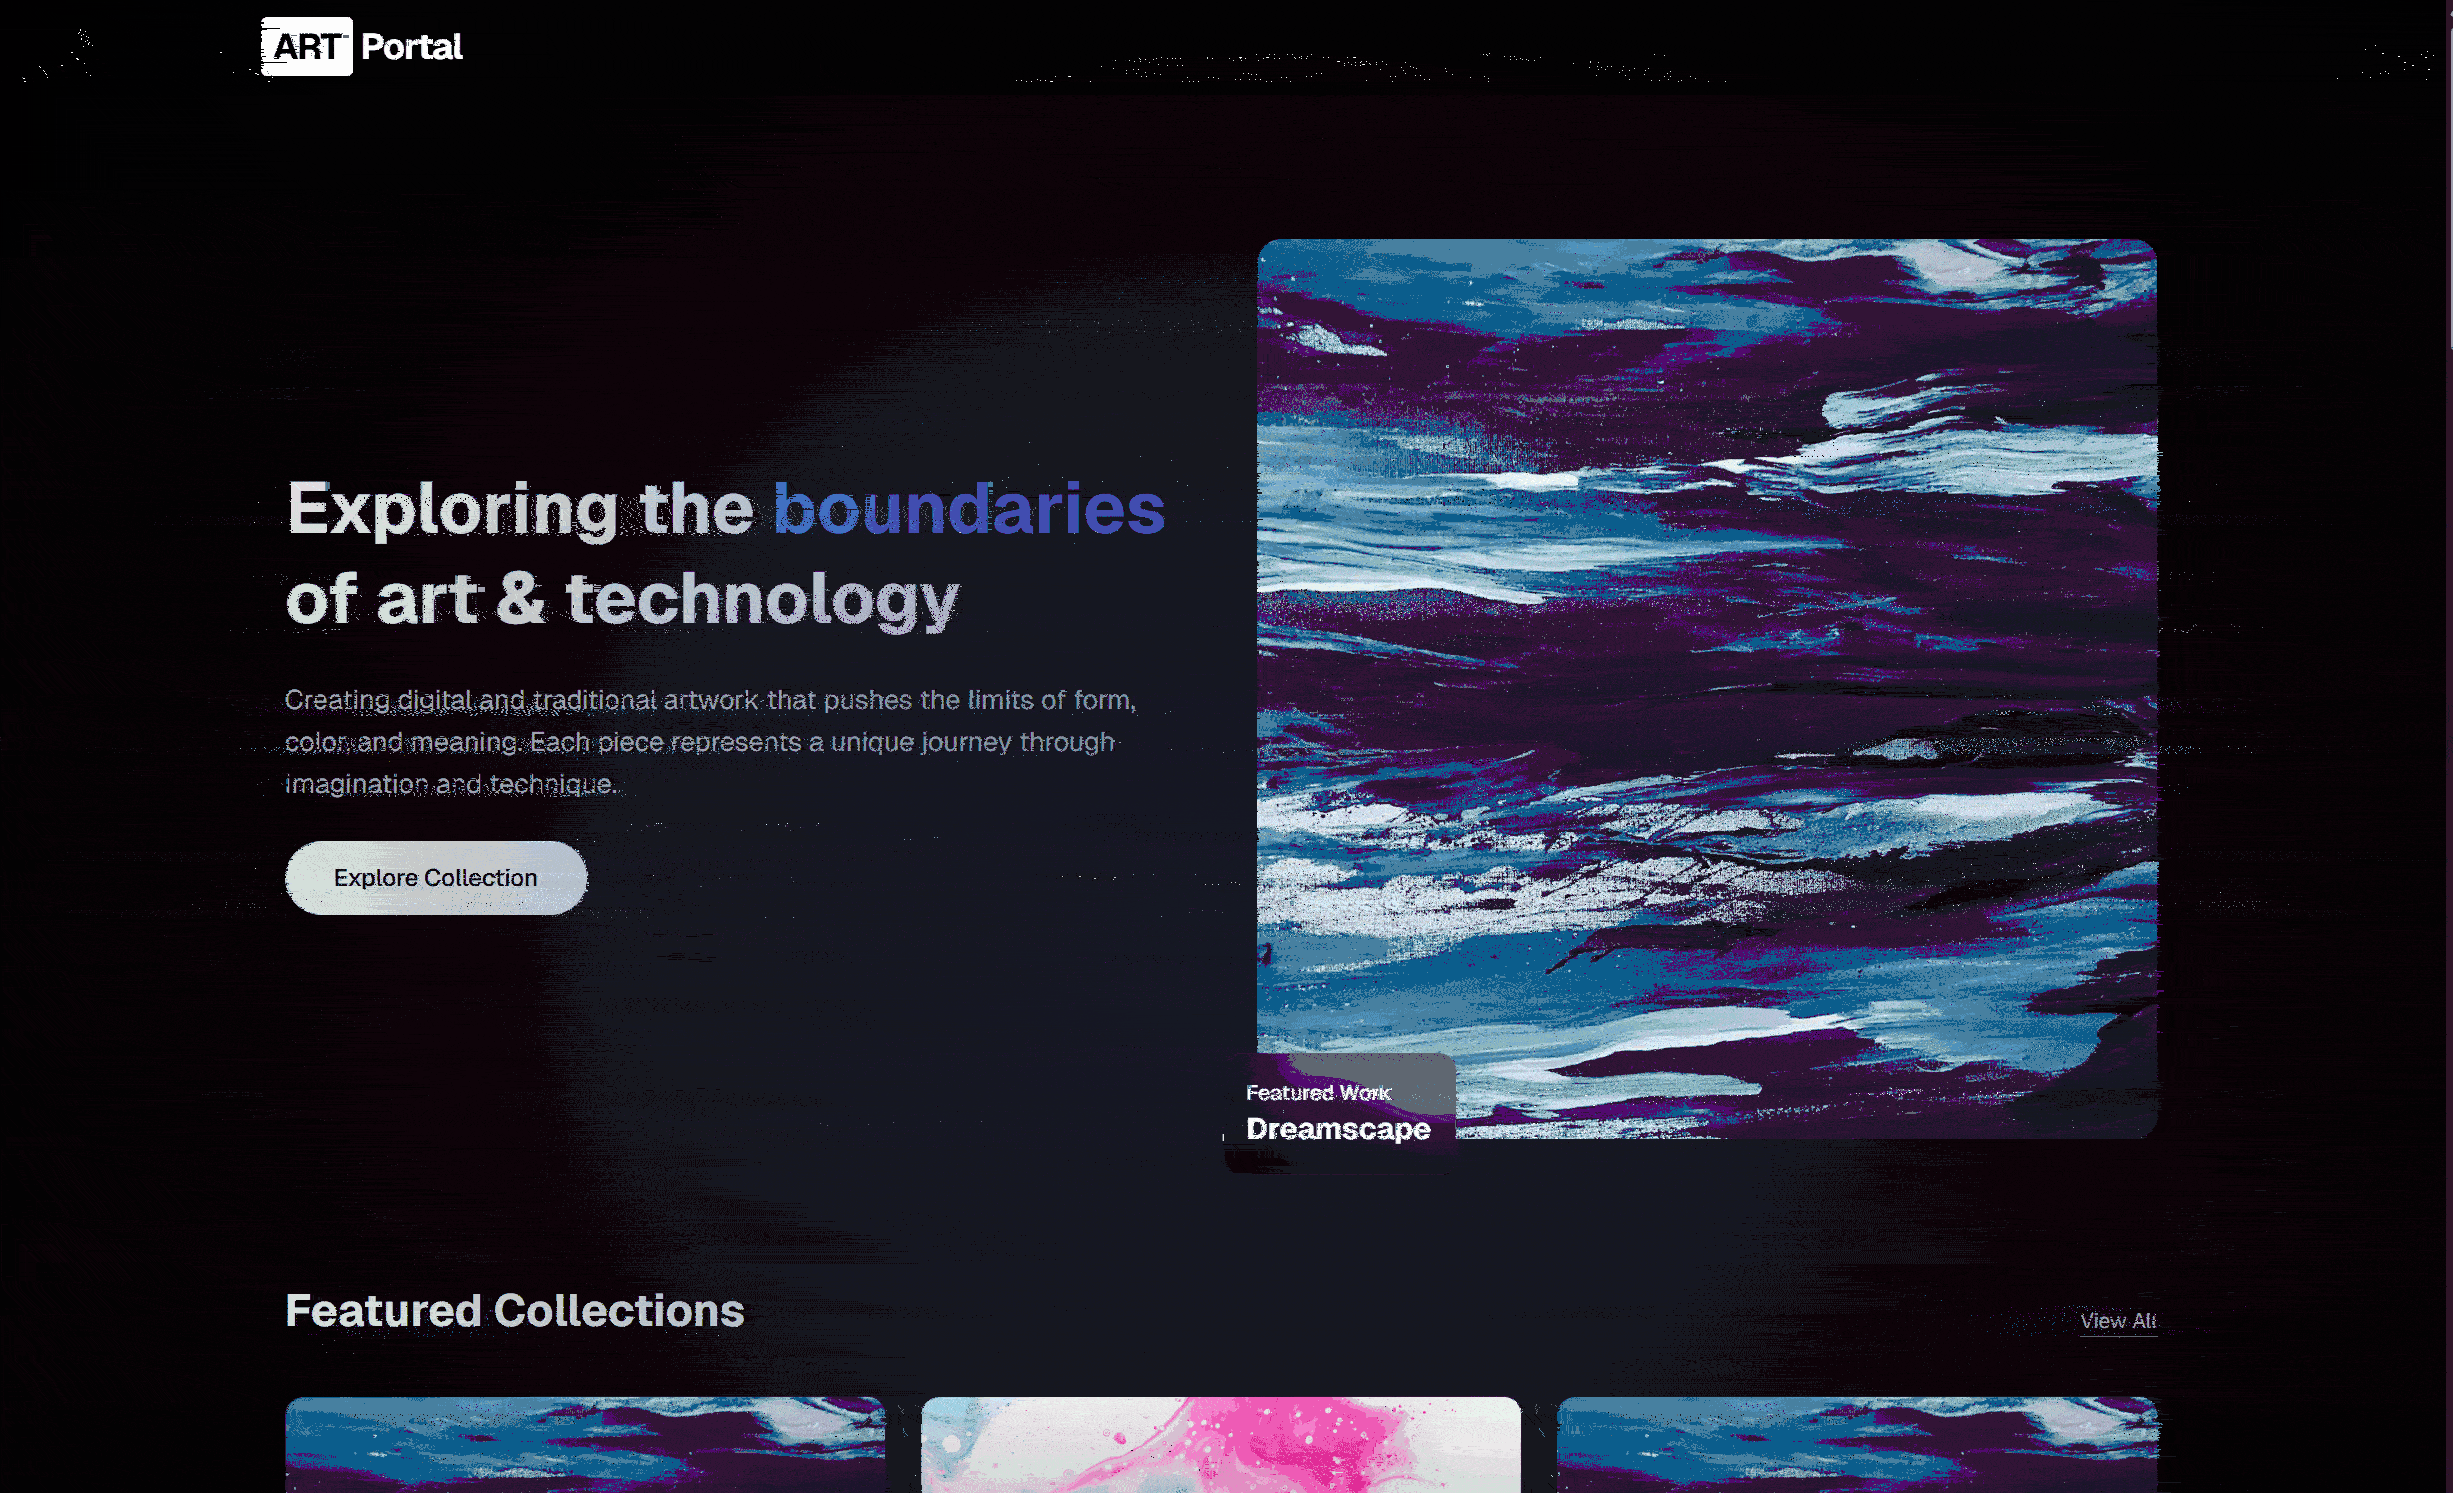Screen dimensions: 2453x1493
Task: Open the Portal wordmark home link
Action: point(411,46)
